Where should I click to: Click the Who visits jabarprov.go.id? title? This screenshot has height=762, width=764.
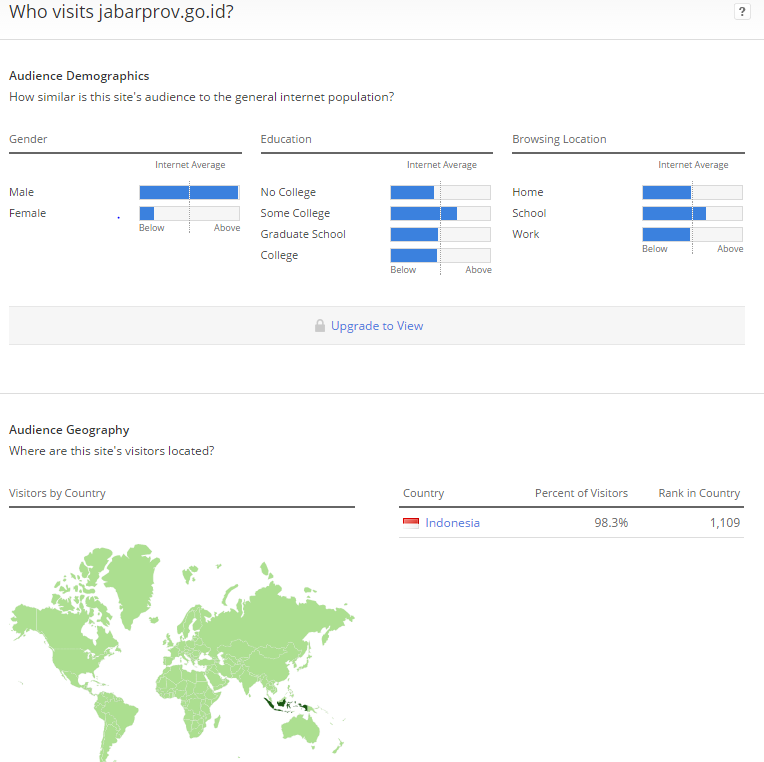121,12
